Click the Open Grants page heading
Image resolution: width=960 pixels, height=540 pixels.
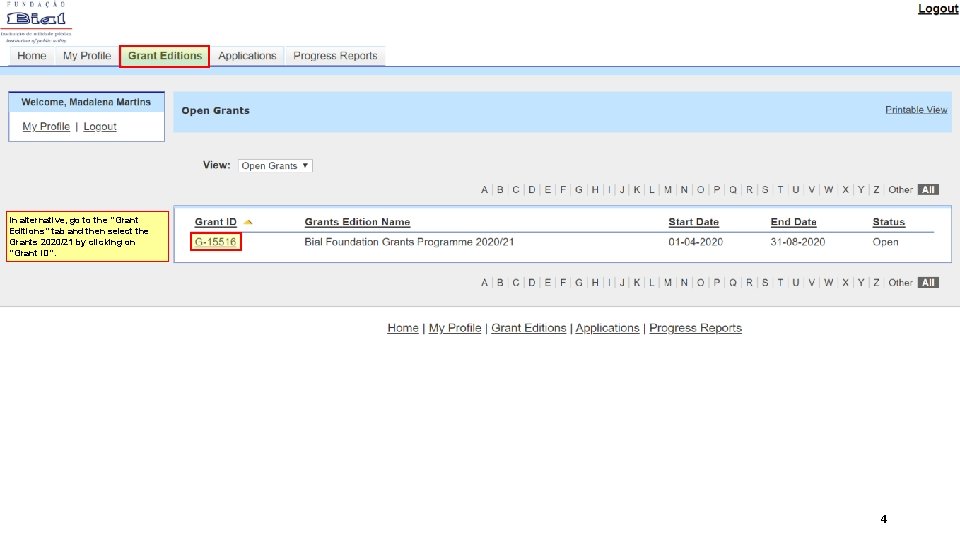click(x=216, y=111)
